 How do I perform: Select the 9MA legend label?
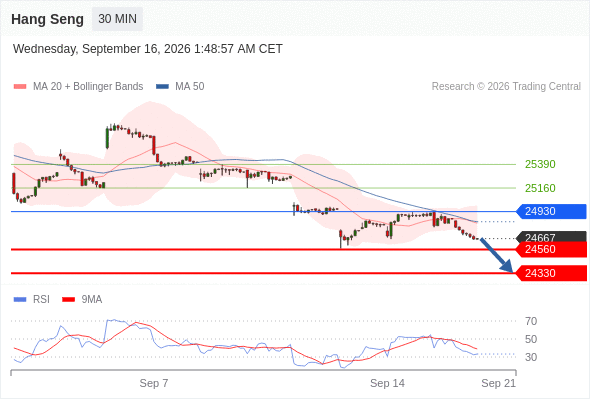pyautogui.click(x=92, y=300)
